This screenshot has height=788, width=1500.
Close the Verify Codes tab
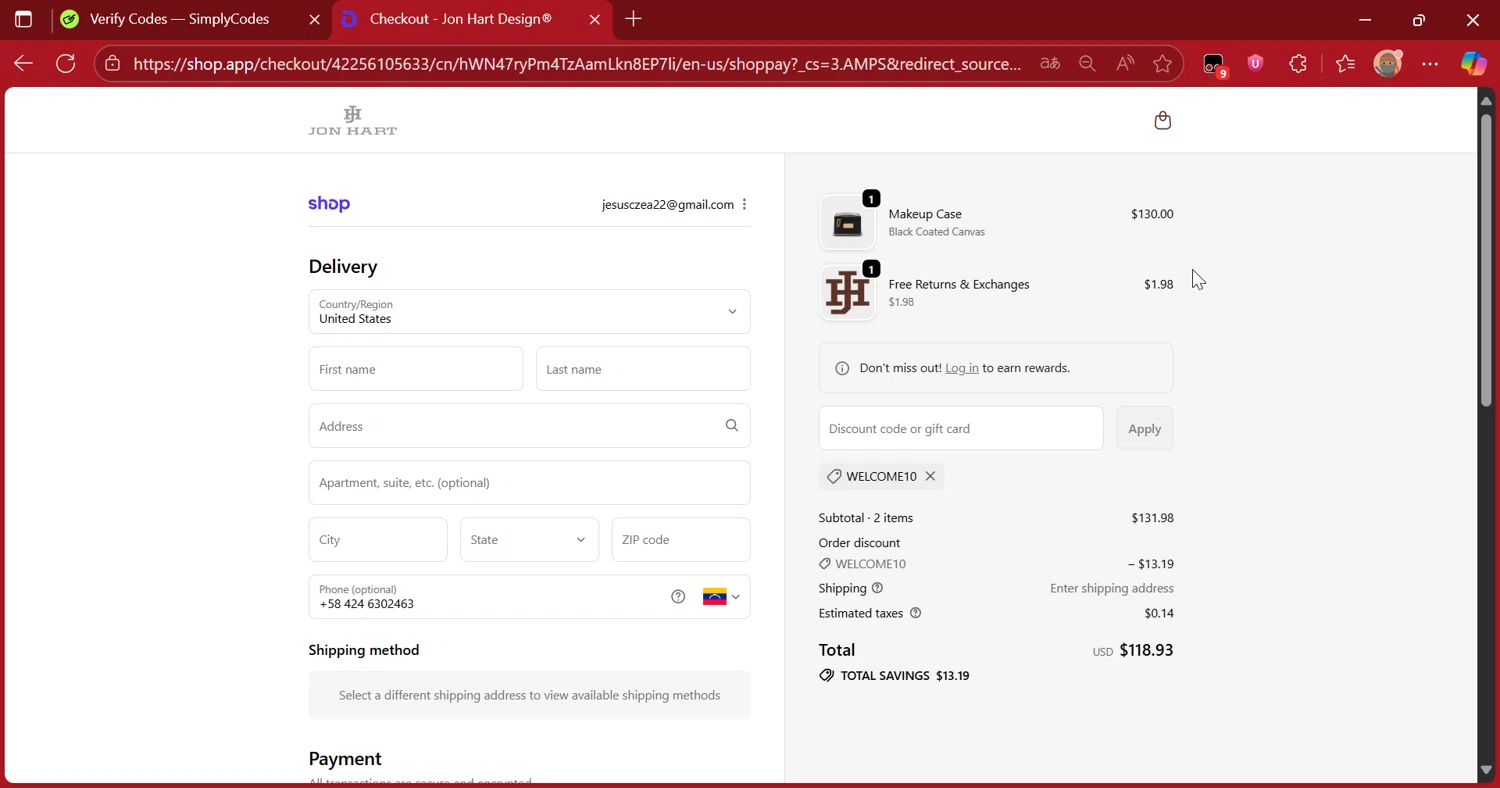314,19
